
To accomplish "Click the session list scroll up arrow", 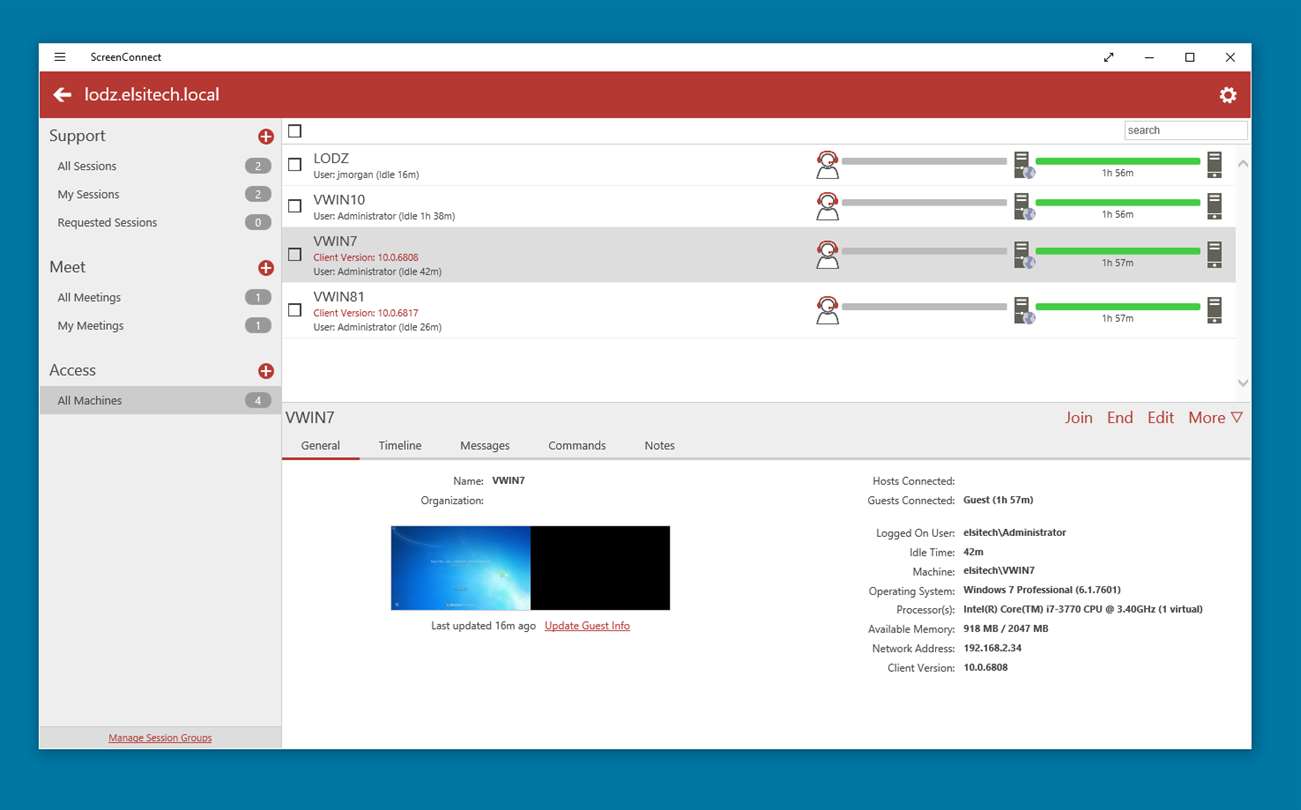I will click(1243, 163).
